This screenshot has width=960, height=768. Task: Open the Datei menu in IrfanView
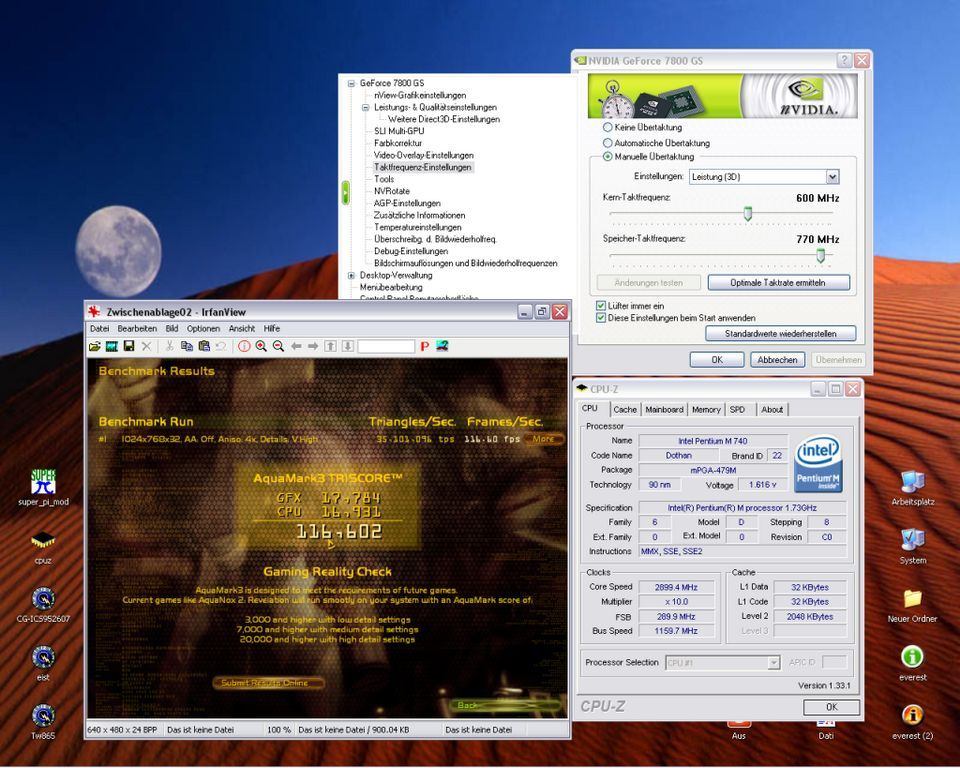[x=99, y=329]
